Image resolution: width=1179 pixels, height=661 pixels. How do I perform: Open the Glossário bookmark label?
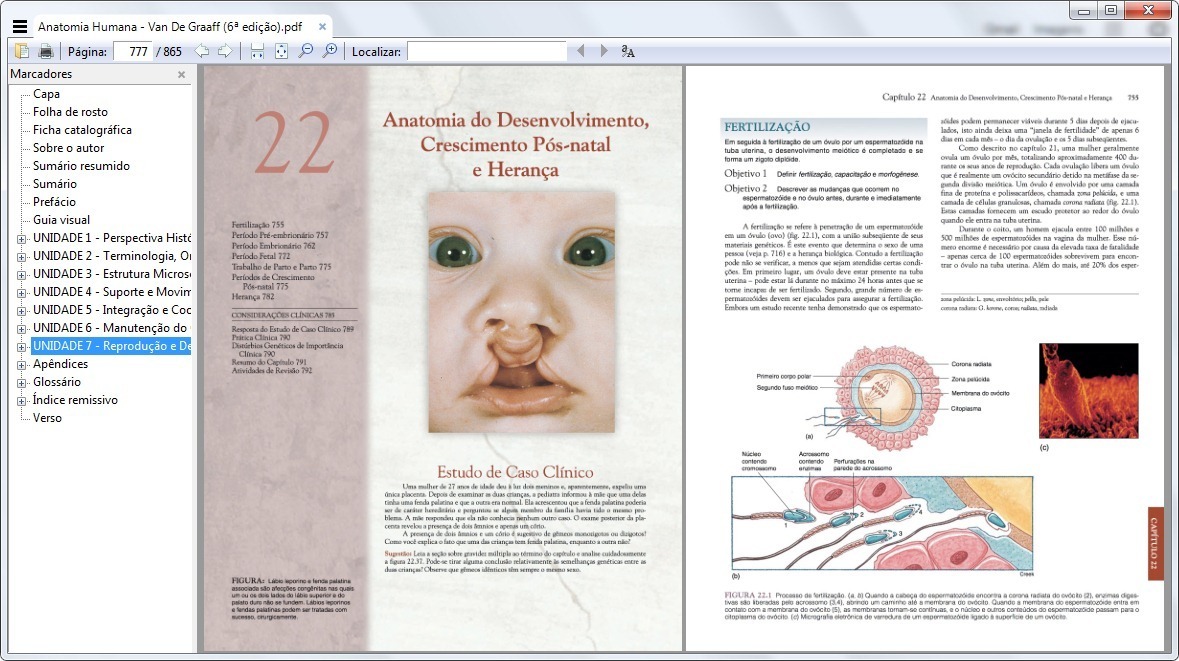tap(56, 382)
